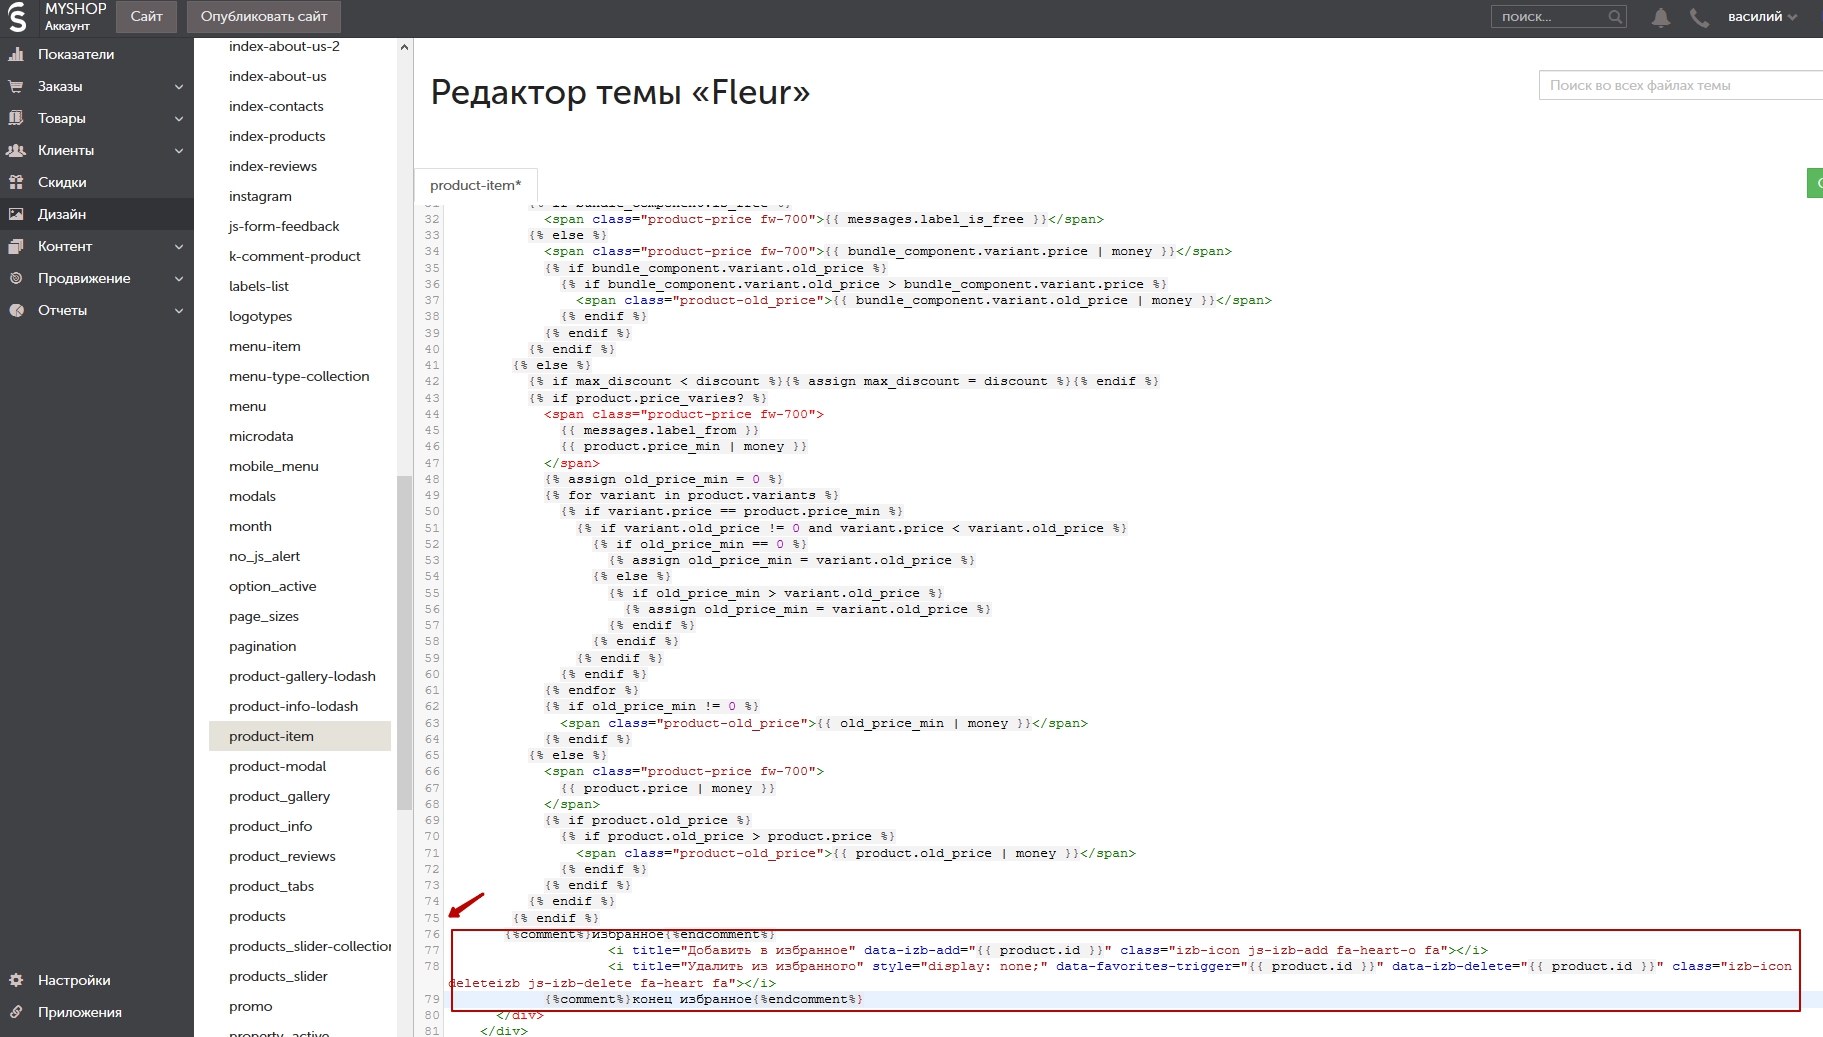The height and width of the screenshot is (1037, 1823).
Task: Switch to the product-item* tab
Action: pos(476,185)
